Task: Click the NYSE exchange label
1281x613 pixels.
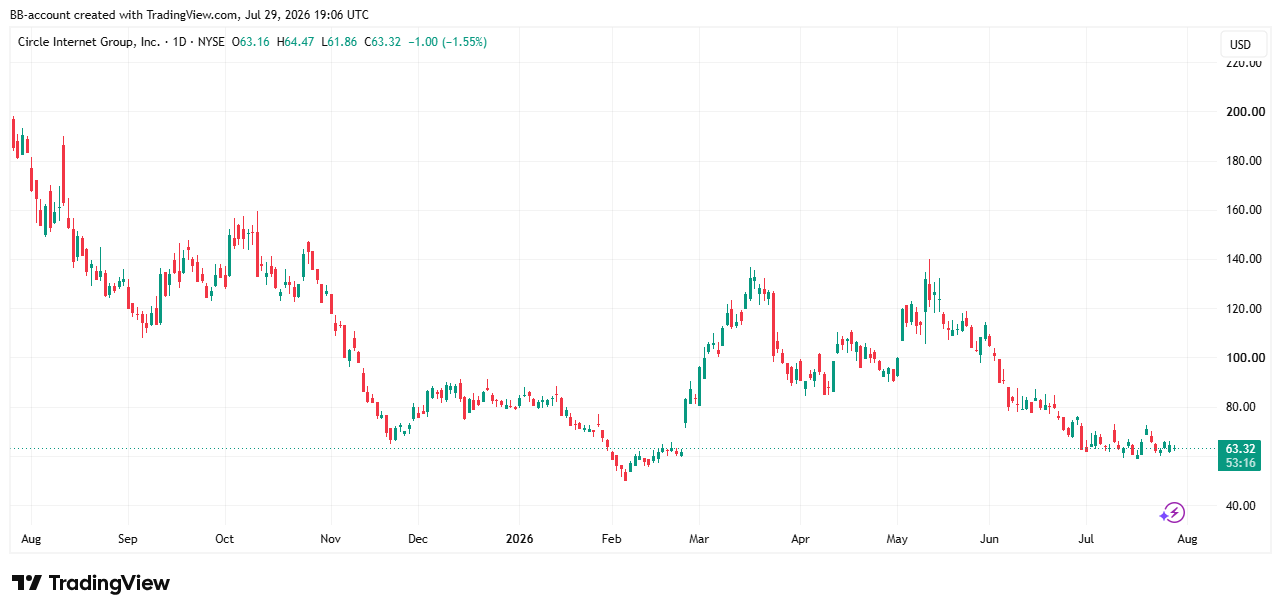Action: [209, 42]
